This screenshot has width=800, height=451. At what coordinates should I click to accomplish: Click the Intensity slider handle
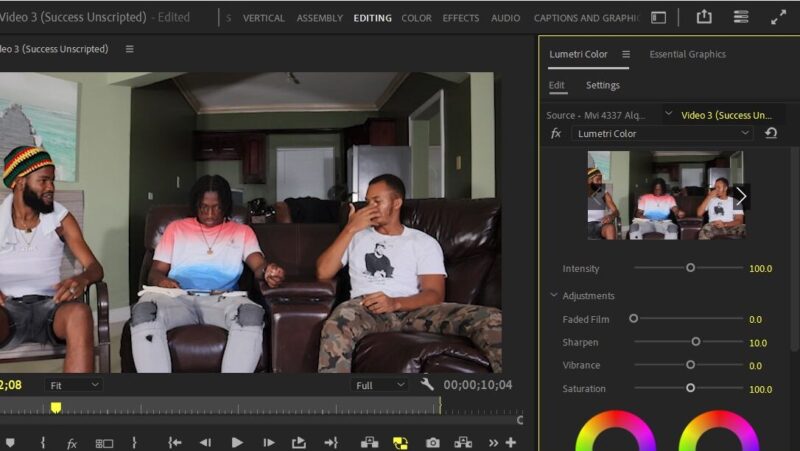pyautogui.click(x=690, y=267)
